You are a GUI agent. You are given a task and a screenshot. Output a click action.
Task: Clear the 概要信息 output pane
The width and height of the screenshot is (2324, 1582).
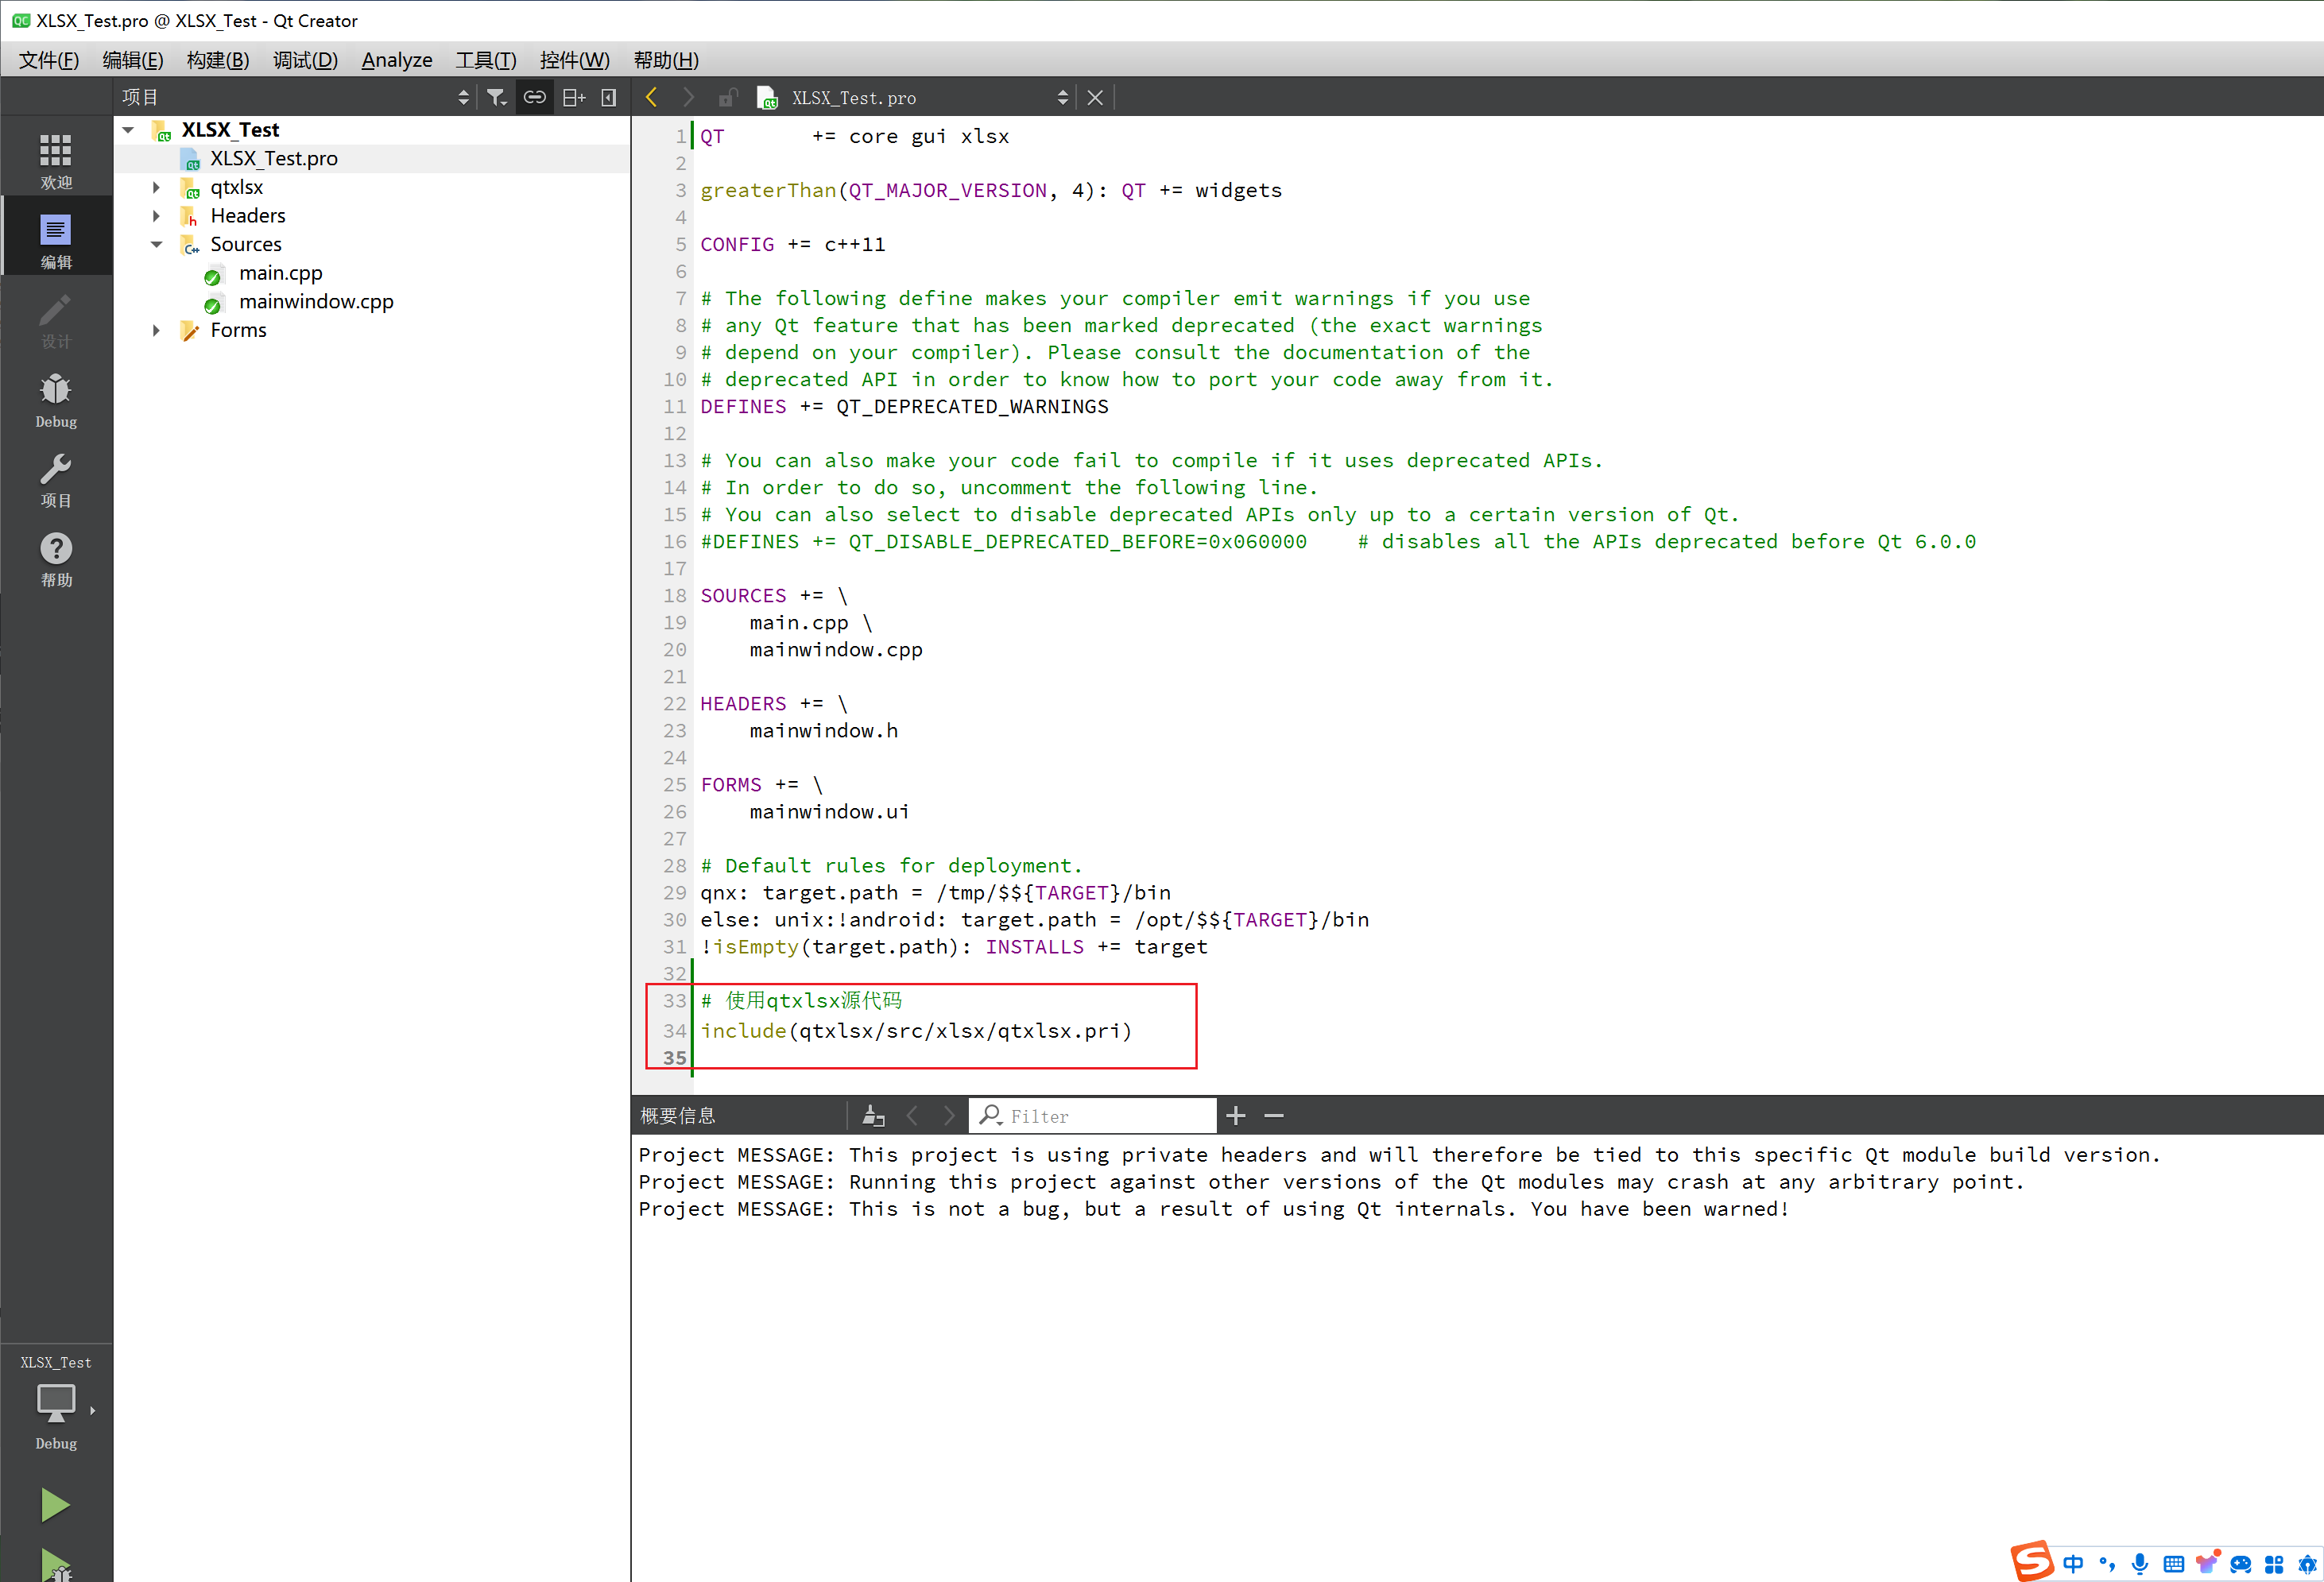click(873, 1116)
